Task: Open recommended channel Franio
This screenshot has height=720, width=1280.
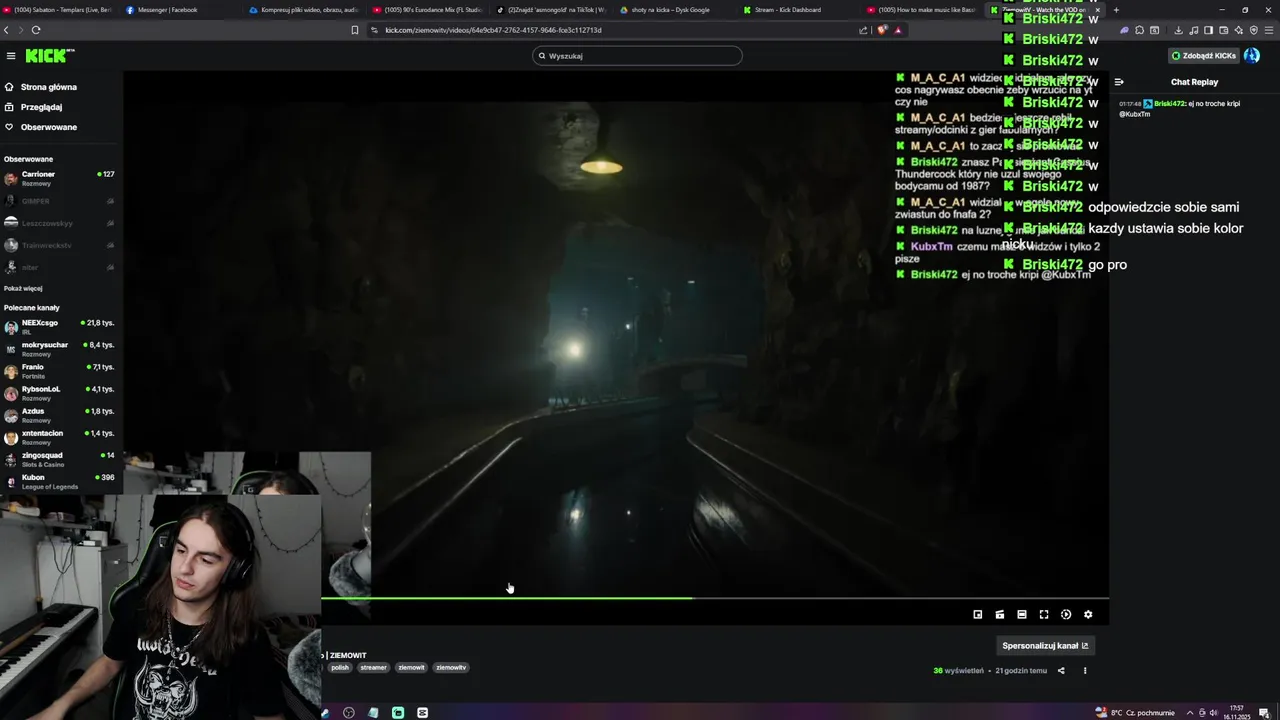Action: tap(60, 371)
